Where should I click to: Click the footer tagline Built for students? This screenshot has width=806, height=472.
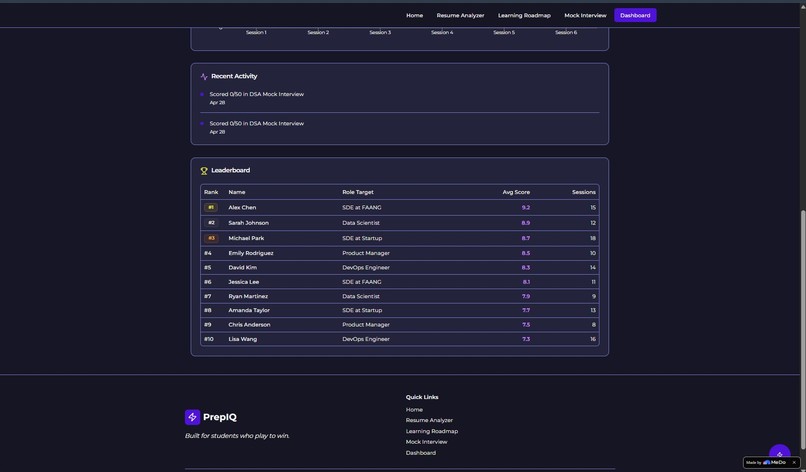click(237, 436)
